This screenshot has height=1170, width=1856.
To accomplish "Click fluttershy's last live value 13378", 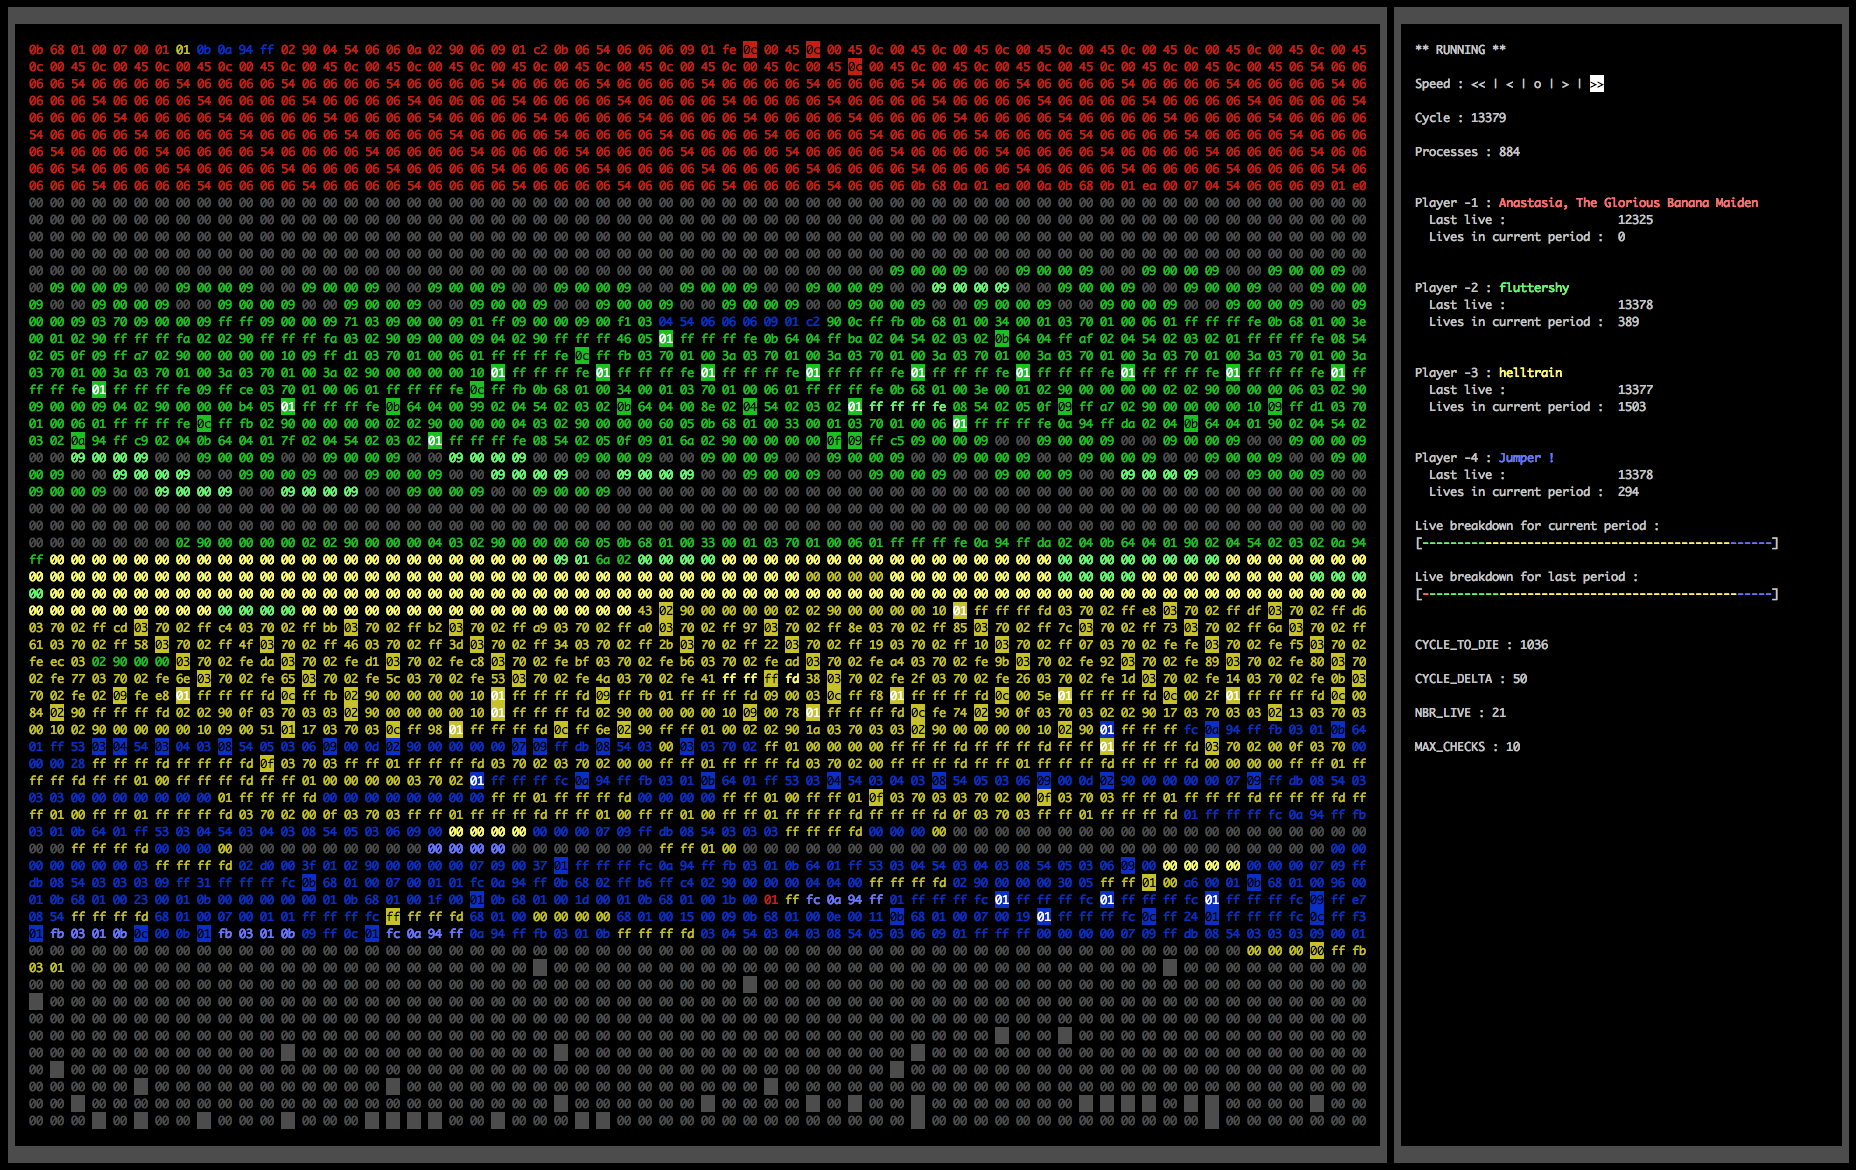I will [1635, 305].
